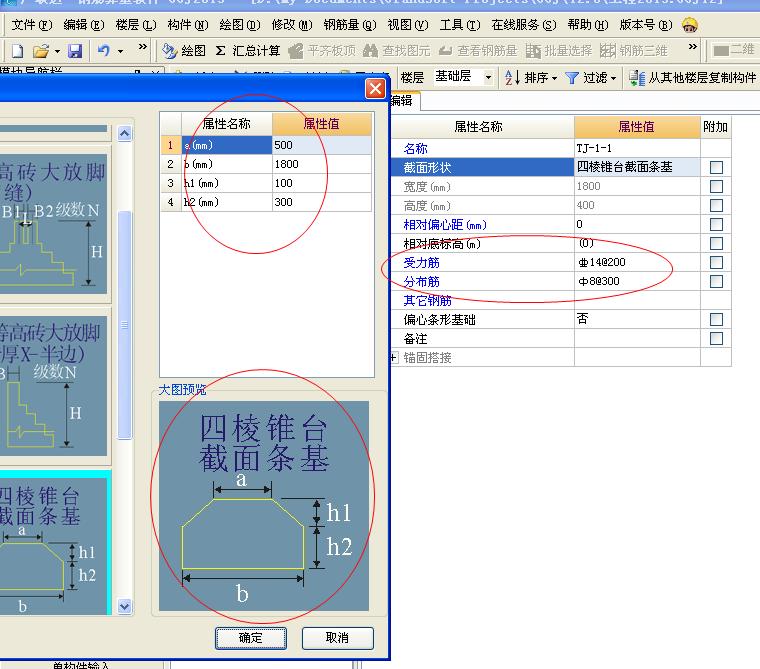Image resolution: width=760 pixels, height=669 pixels.
Task: Check the 附加 box for 受力筋
Action: pyautogui.click(x=715, y=263)
